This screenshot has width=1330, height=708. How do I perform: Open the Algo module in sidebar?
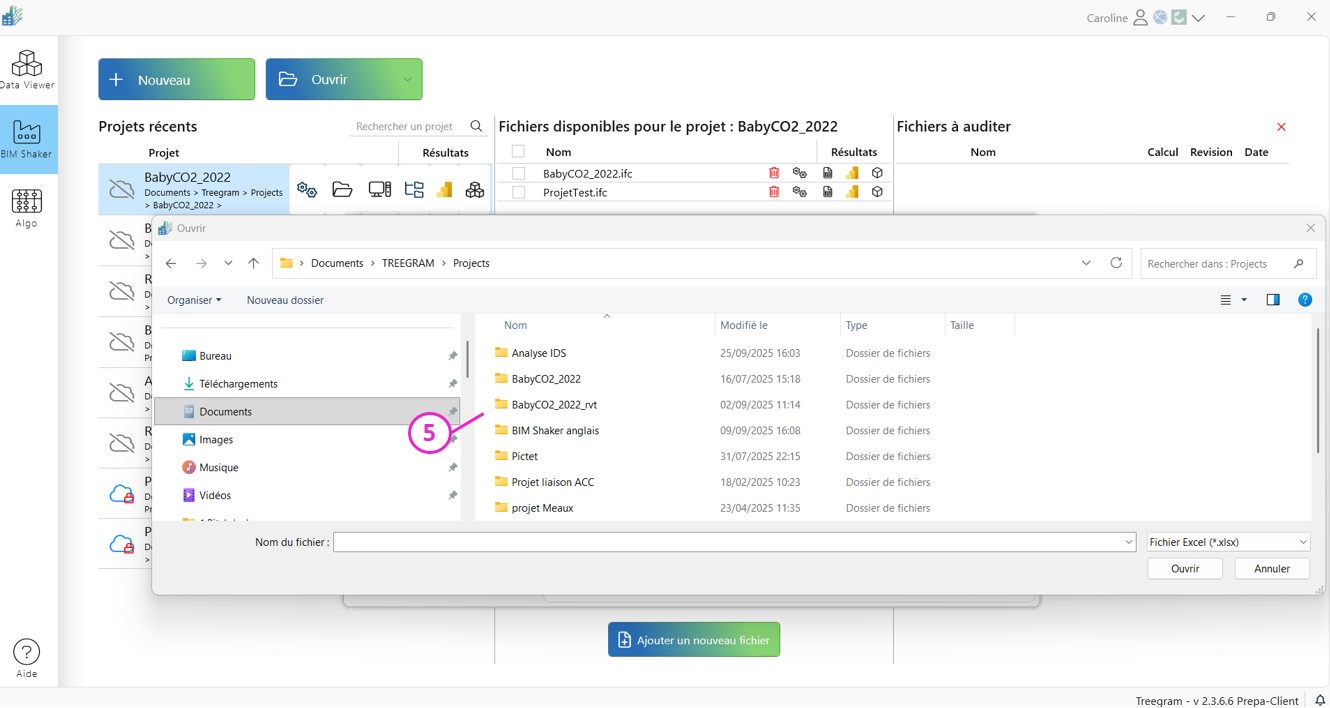point(27,208)
